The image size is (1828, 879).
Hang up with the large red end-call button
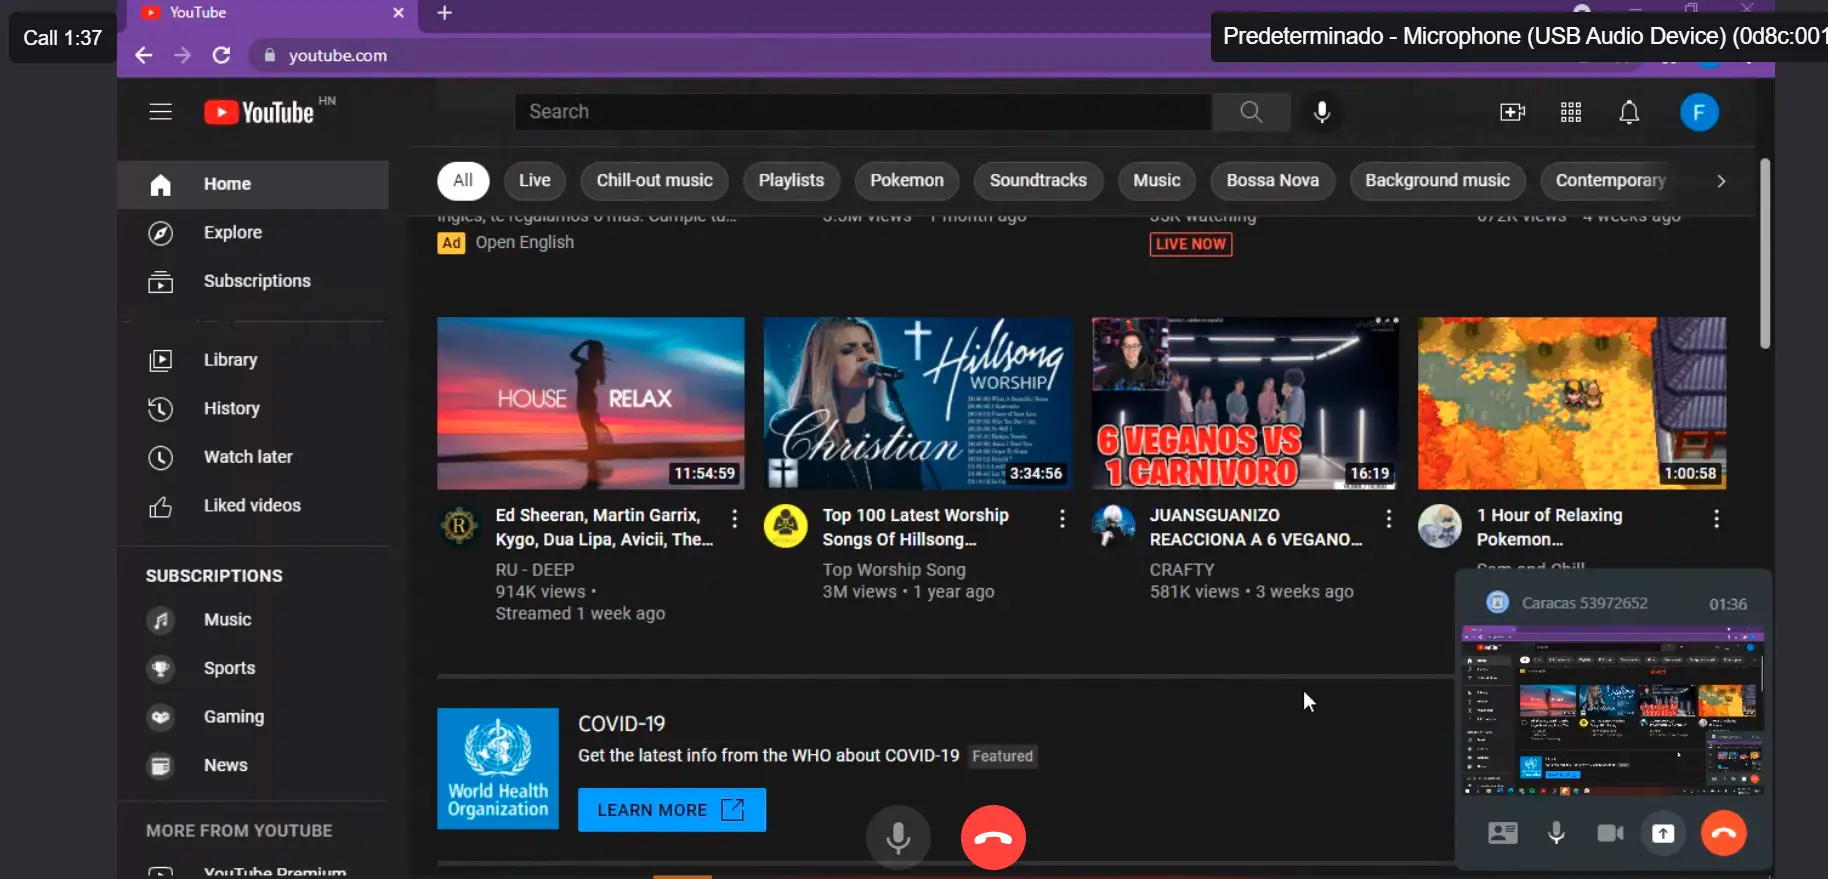pyautogui.click(x=993, y=837)
